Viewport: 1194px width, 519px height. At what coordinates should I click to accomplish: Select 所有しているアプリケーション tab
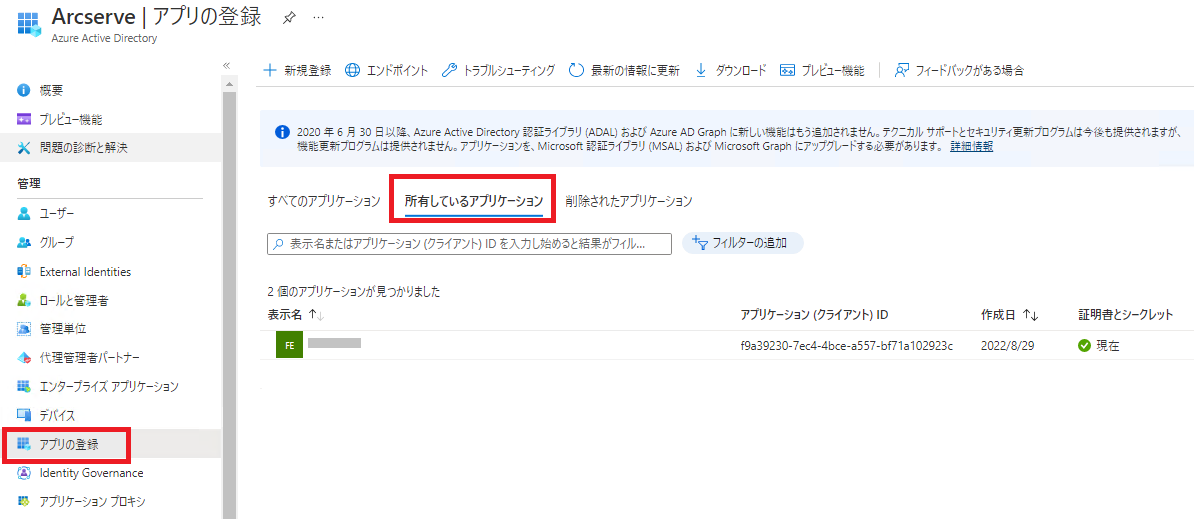pyautogui.click(x=474, y=201)
